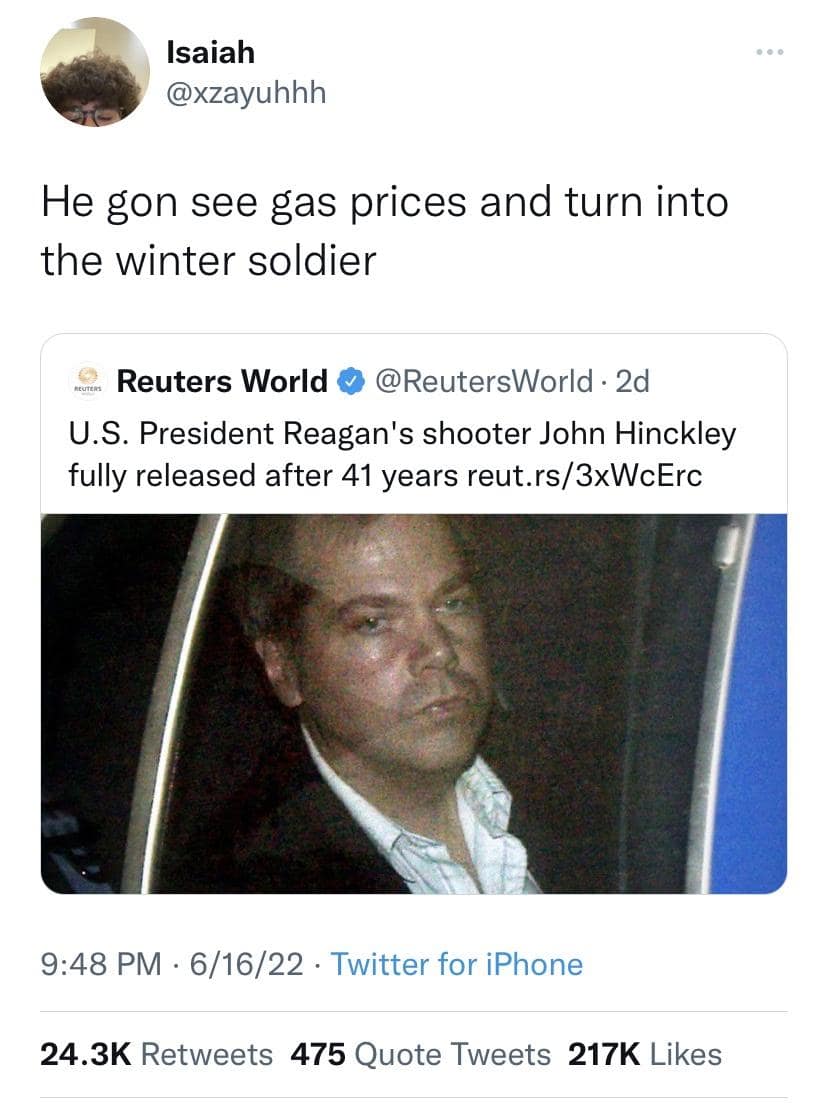The height and width of the screenshot is (1110, 828).
Task: View the 217K Likes list
Action: (644, 1053)
